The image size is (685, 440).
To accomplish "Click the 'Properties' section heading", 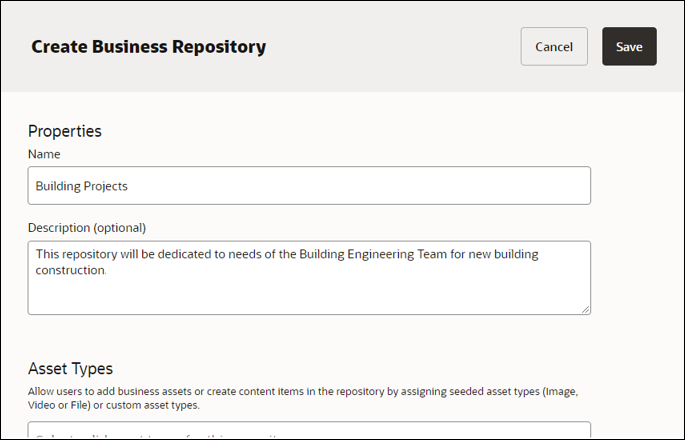I will coord(65,131).
